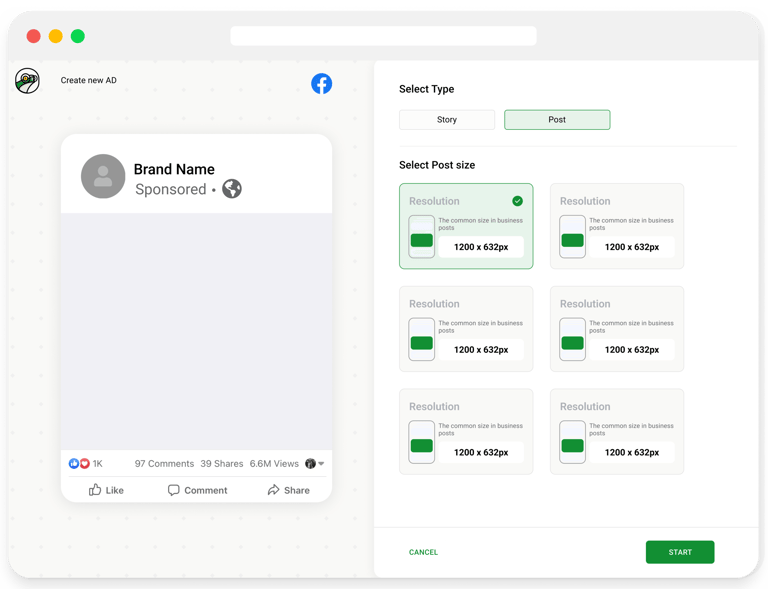Image resolution: width=768 pixels, height=589 pixels.
Task: Click the globe audience icon next to Sponsored
Action: click(x=232, y=188)
